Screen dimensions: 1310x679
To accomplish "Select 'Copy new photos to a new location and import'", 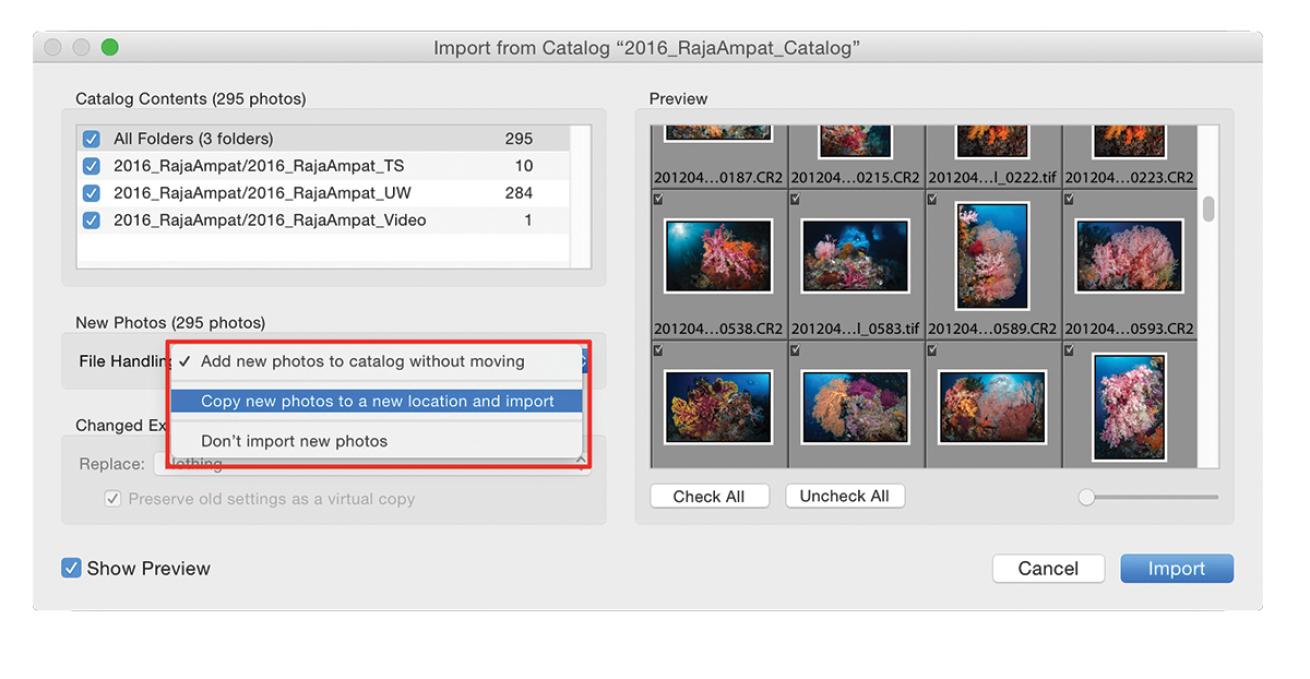I will pos(376,401).
